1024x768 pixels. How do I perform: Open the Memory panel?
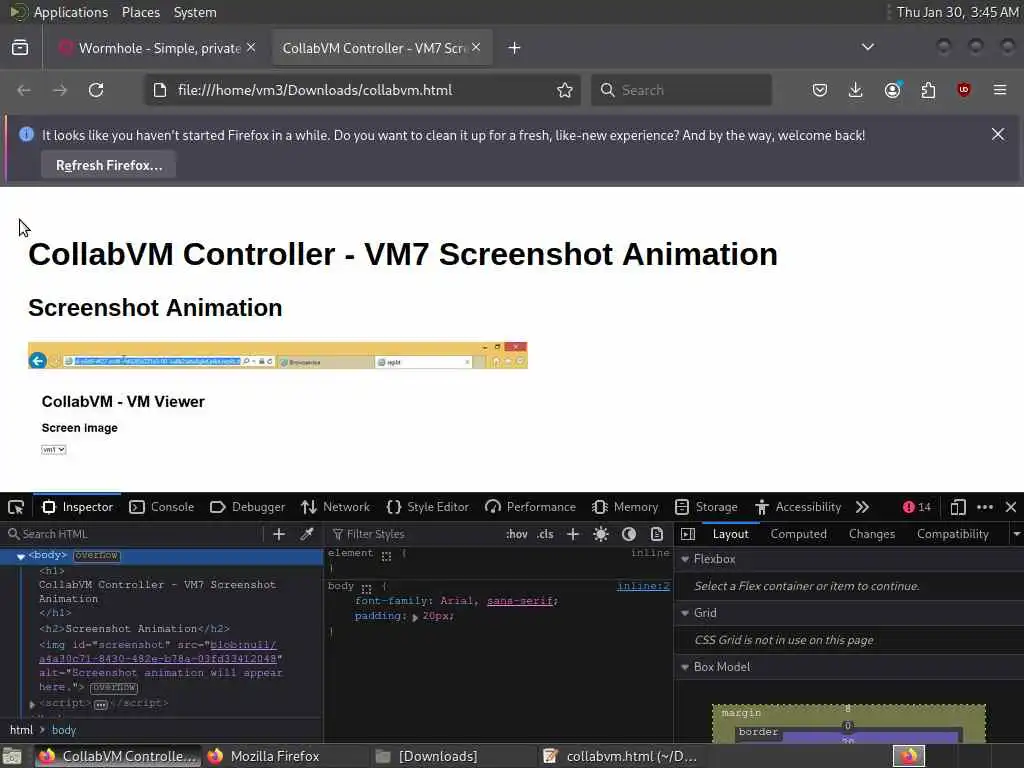click(625, 507)
